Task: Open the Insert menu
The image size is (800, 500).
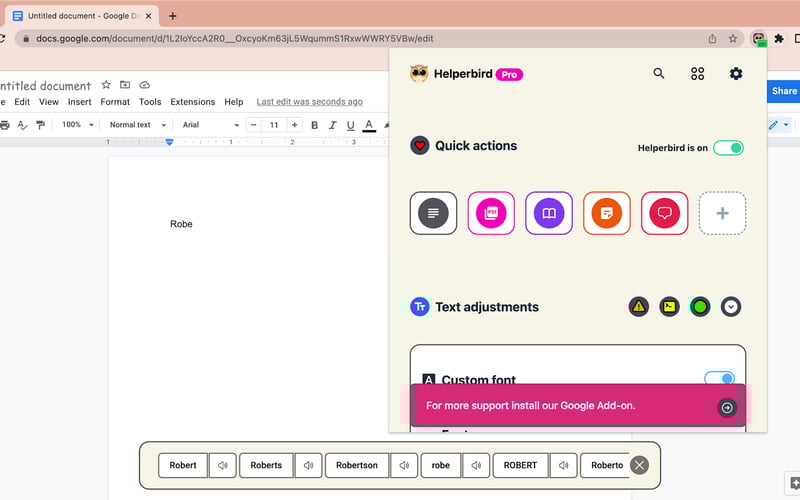Action: pos(80,102)
